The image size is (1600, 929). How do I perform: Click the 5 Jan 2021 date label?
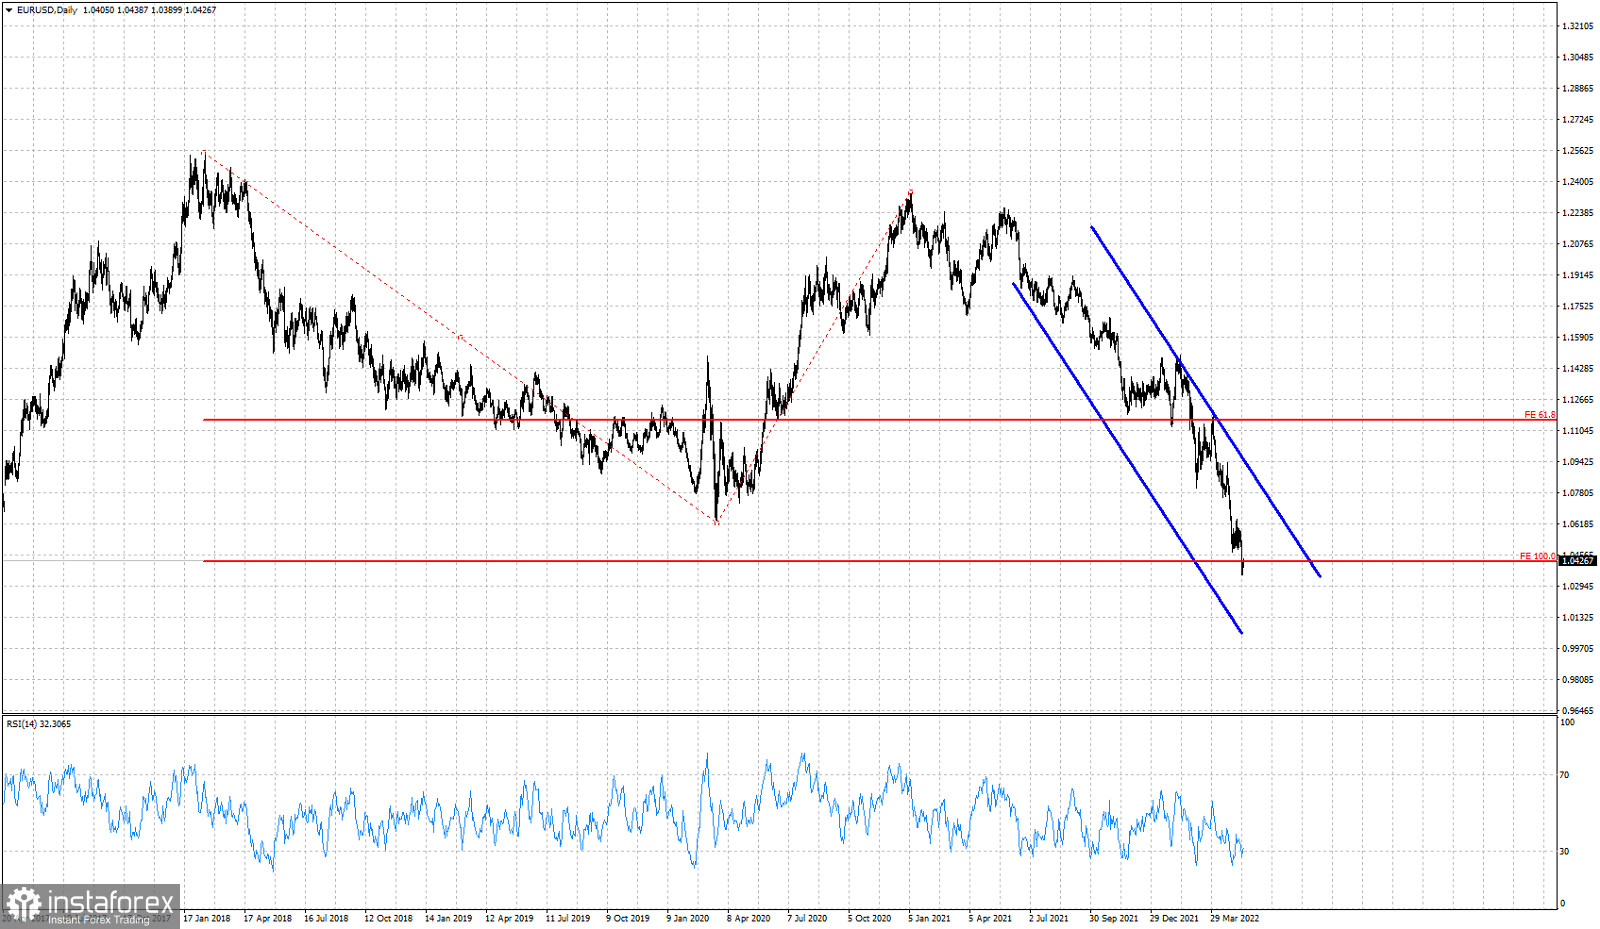click(929, 918)
